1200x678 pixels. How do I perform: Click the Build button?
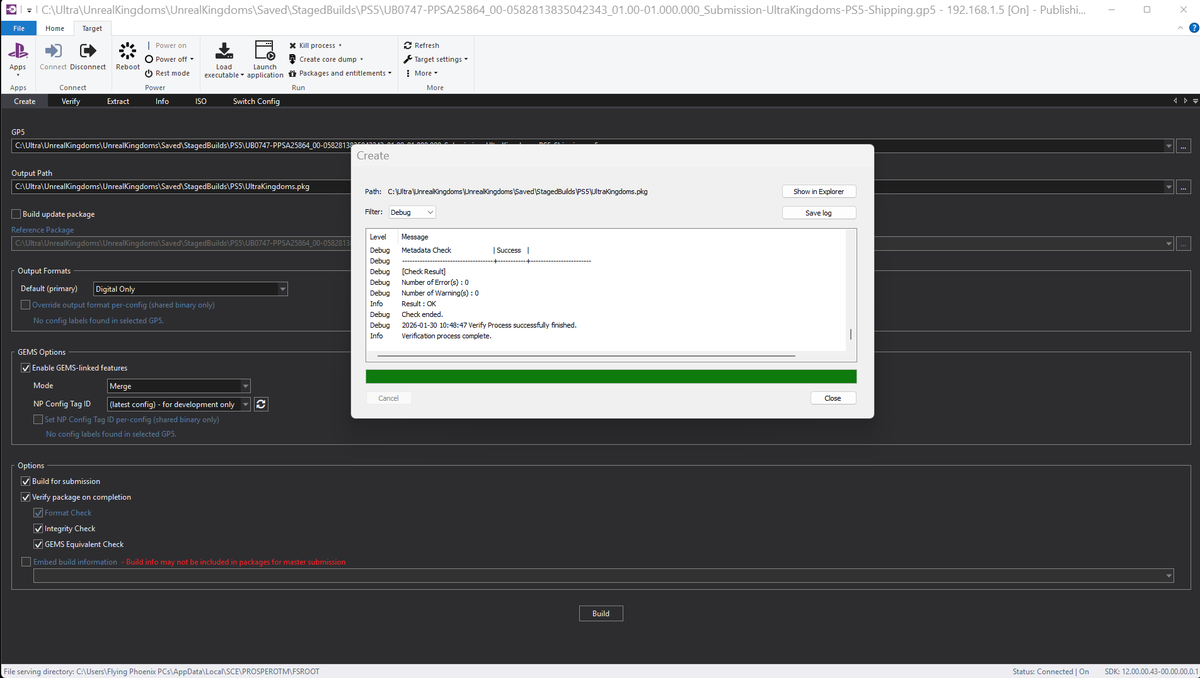tap(601, 613)
